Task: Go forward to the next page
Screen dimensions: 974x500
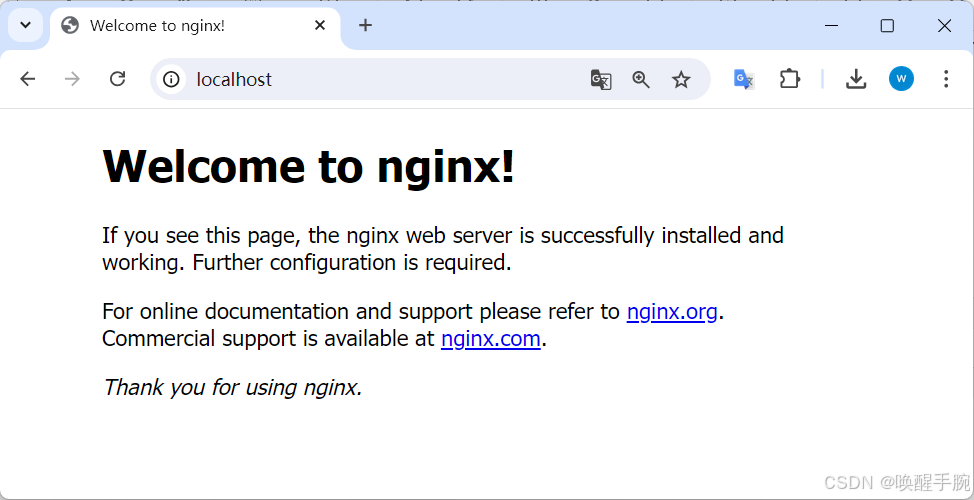Action: 72,79
